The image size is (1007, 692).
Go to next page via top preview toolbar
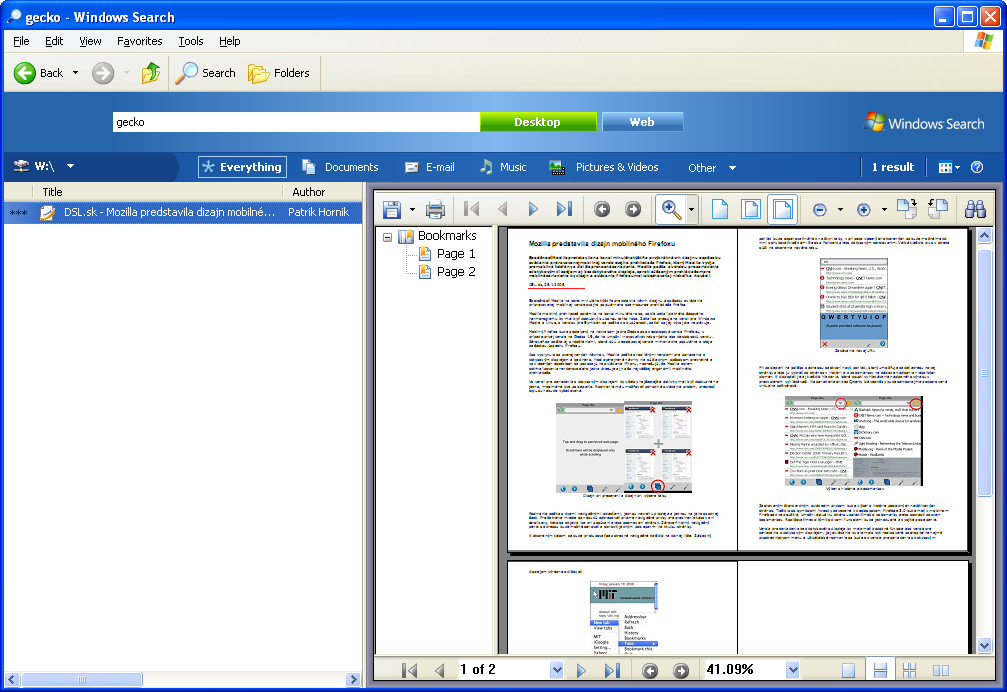click(533, 209)
